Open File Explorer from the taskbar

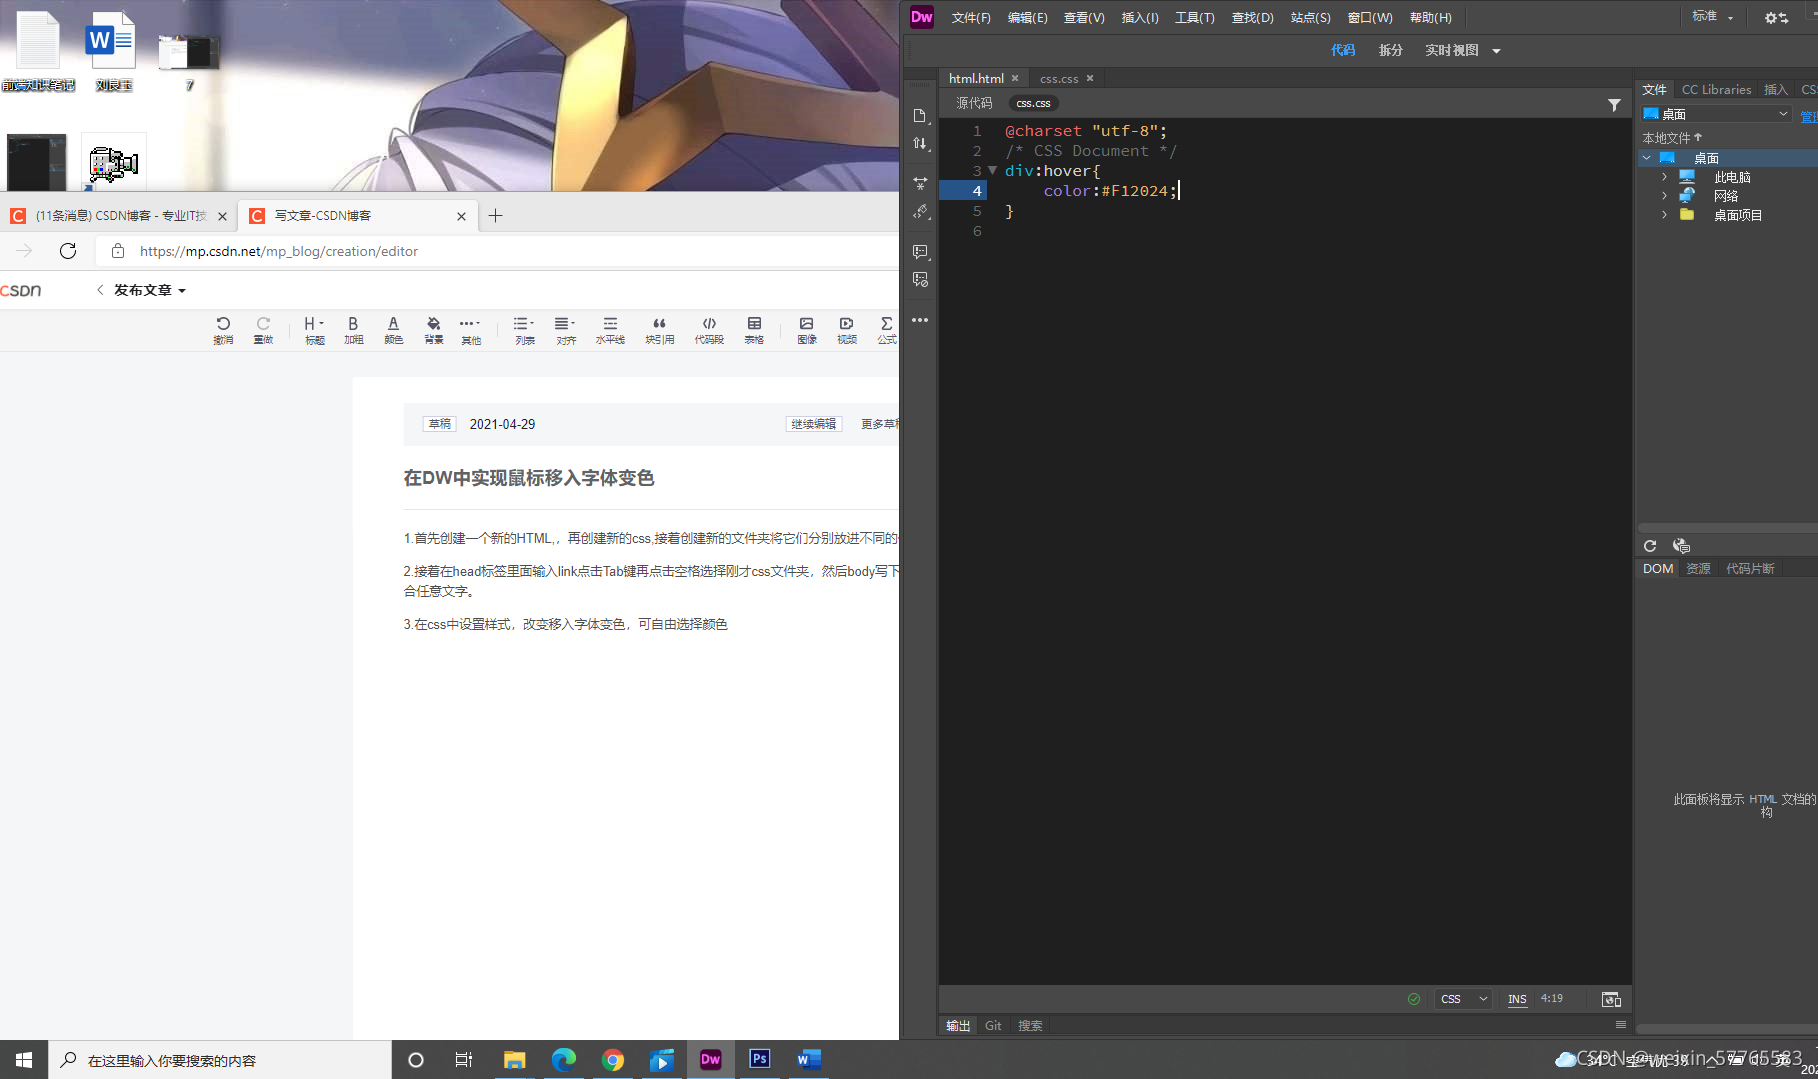click(x=514, y=1059)
